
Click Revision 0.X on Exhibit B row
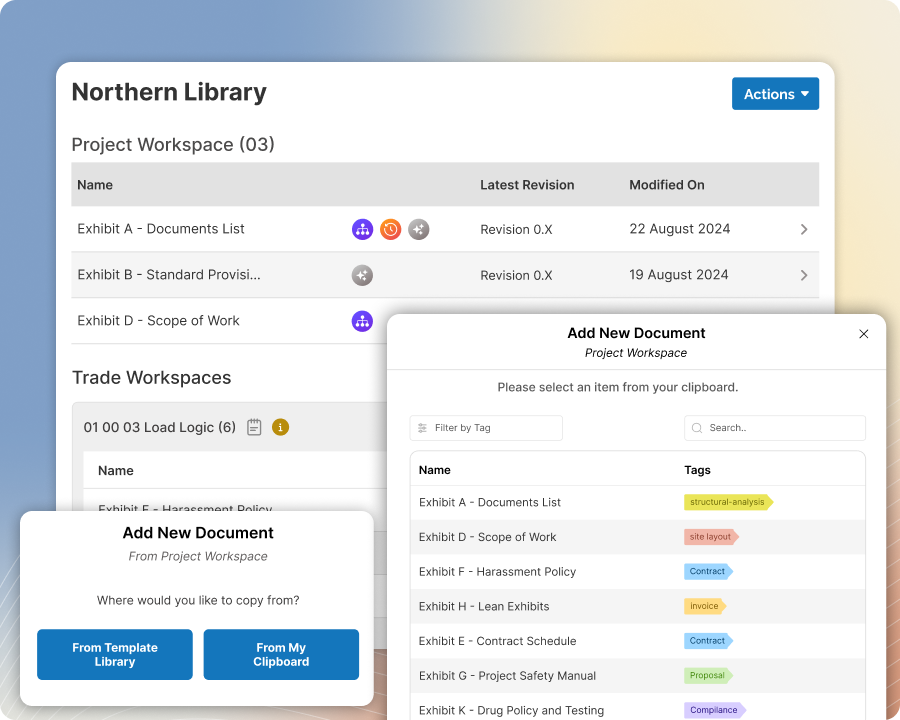pyautogui.click(x=516, y=275)
